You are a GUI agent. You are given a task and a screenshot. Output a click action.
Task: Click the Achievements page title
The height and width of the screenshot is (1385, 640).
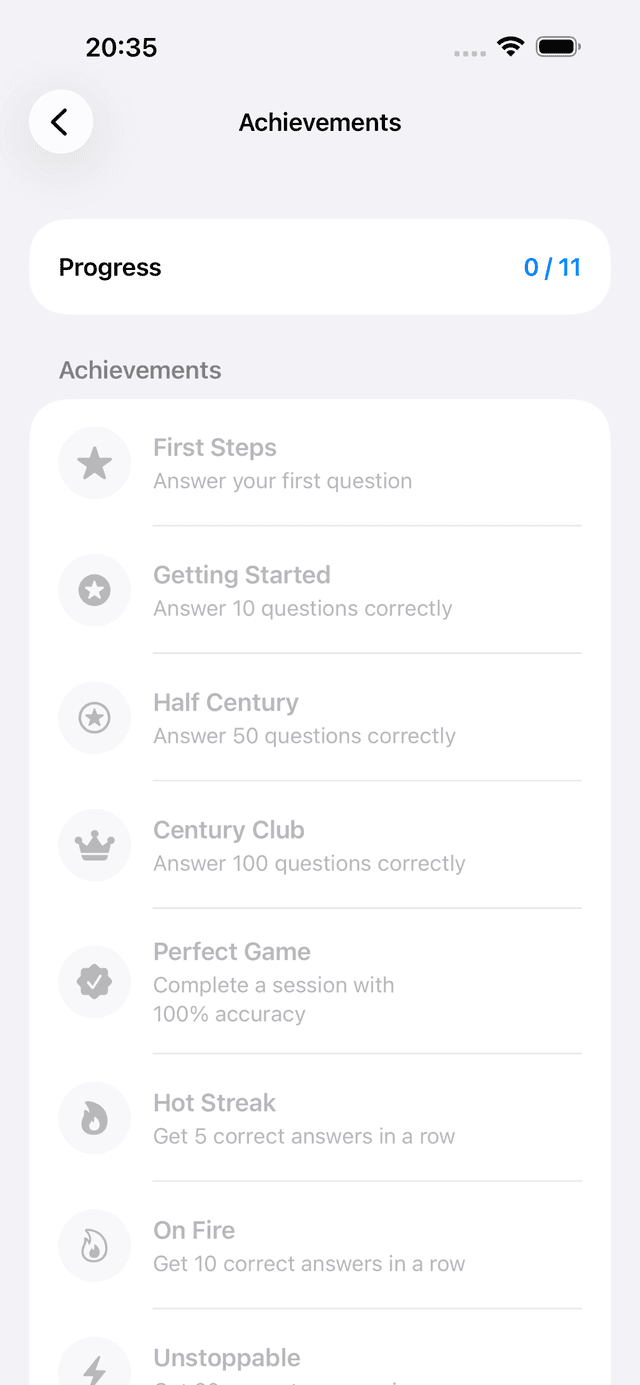pos(320,123)
